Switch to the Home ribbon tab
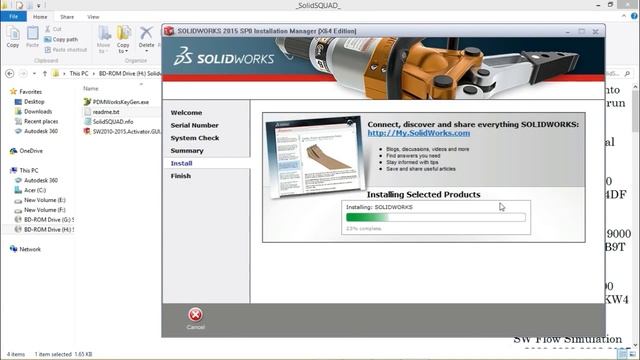Screen dimensions: 640x360 click(40, 17)
